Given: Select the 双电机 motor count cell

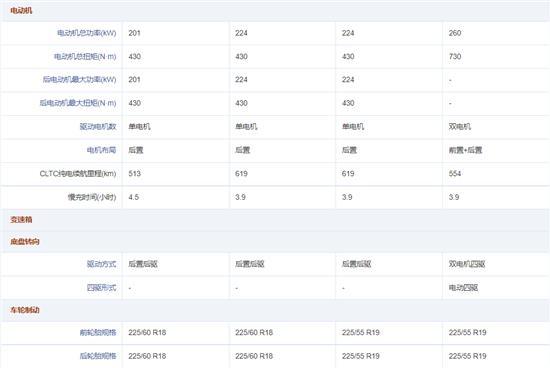Looking at the screenshot, I should click(460, 127).
